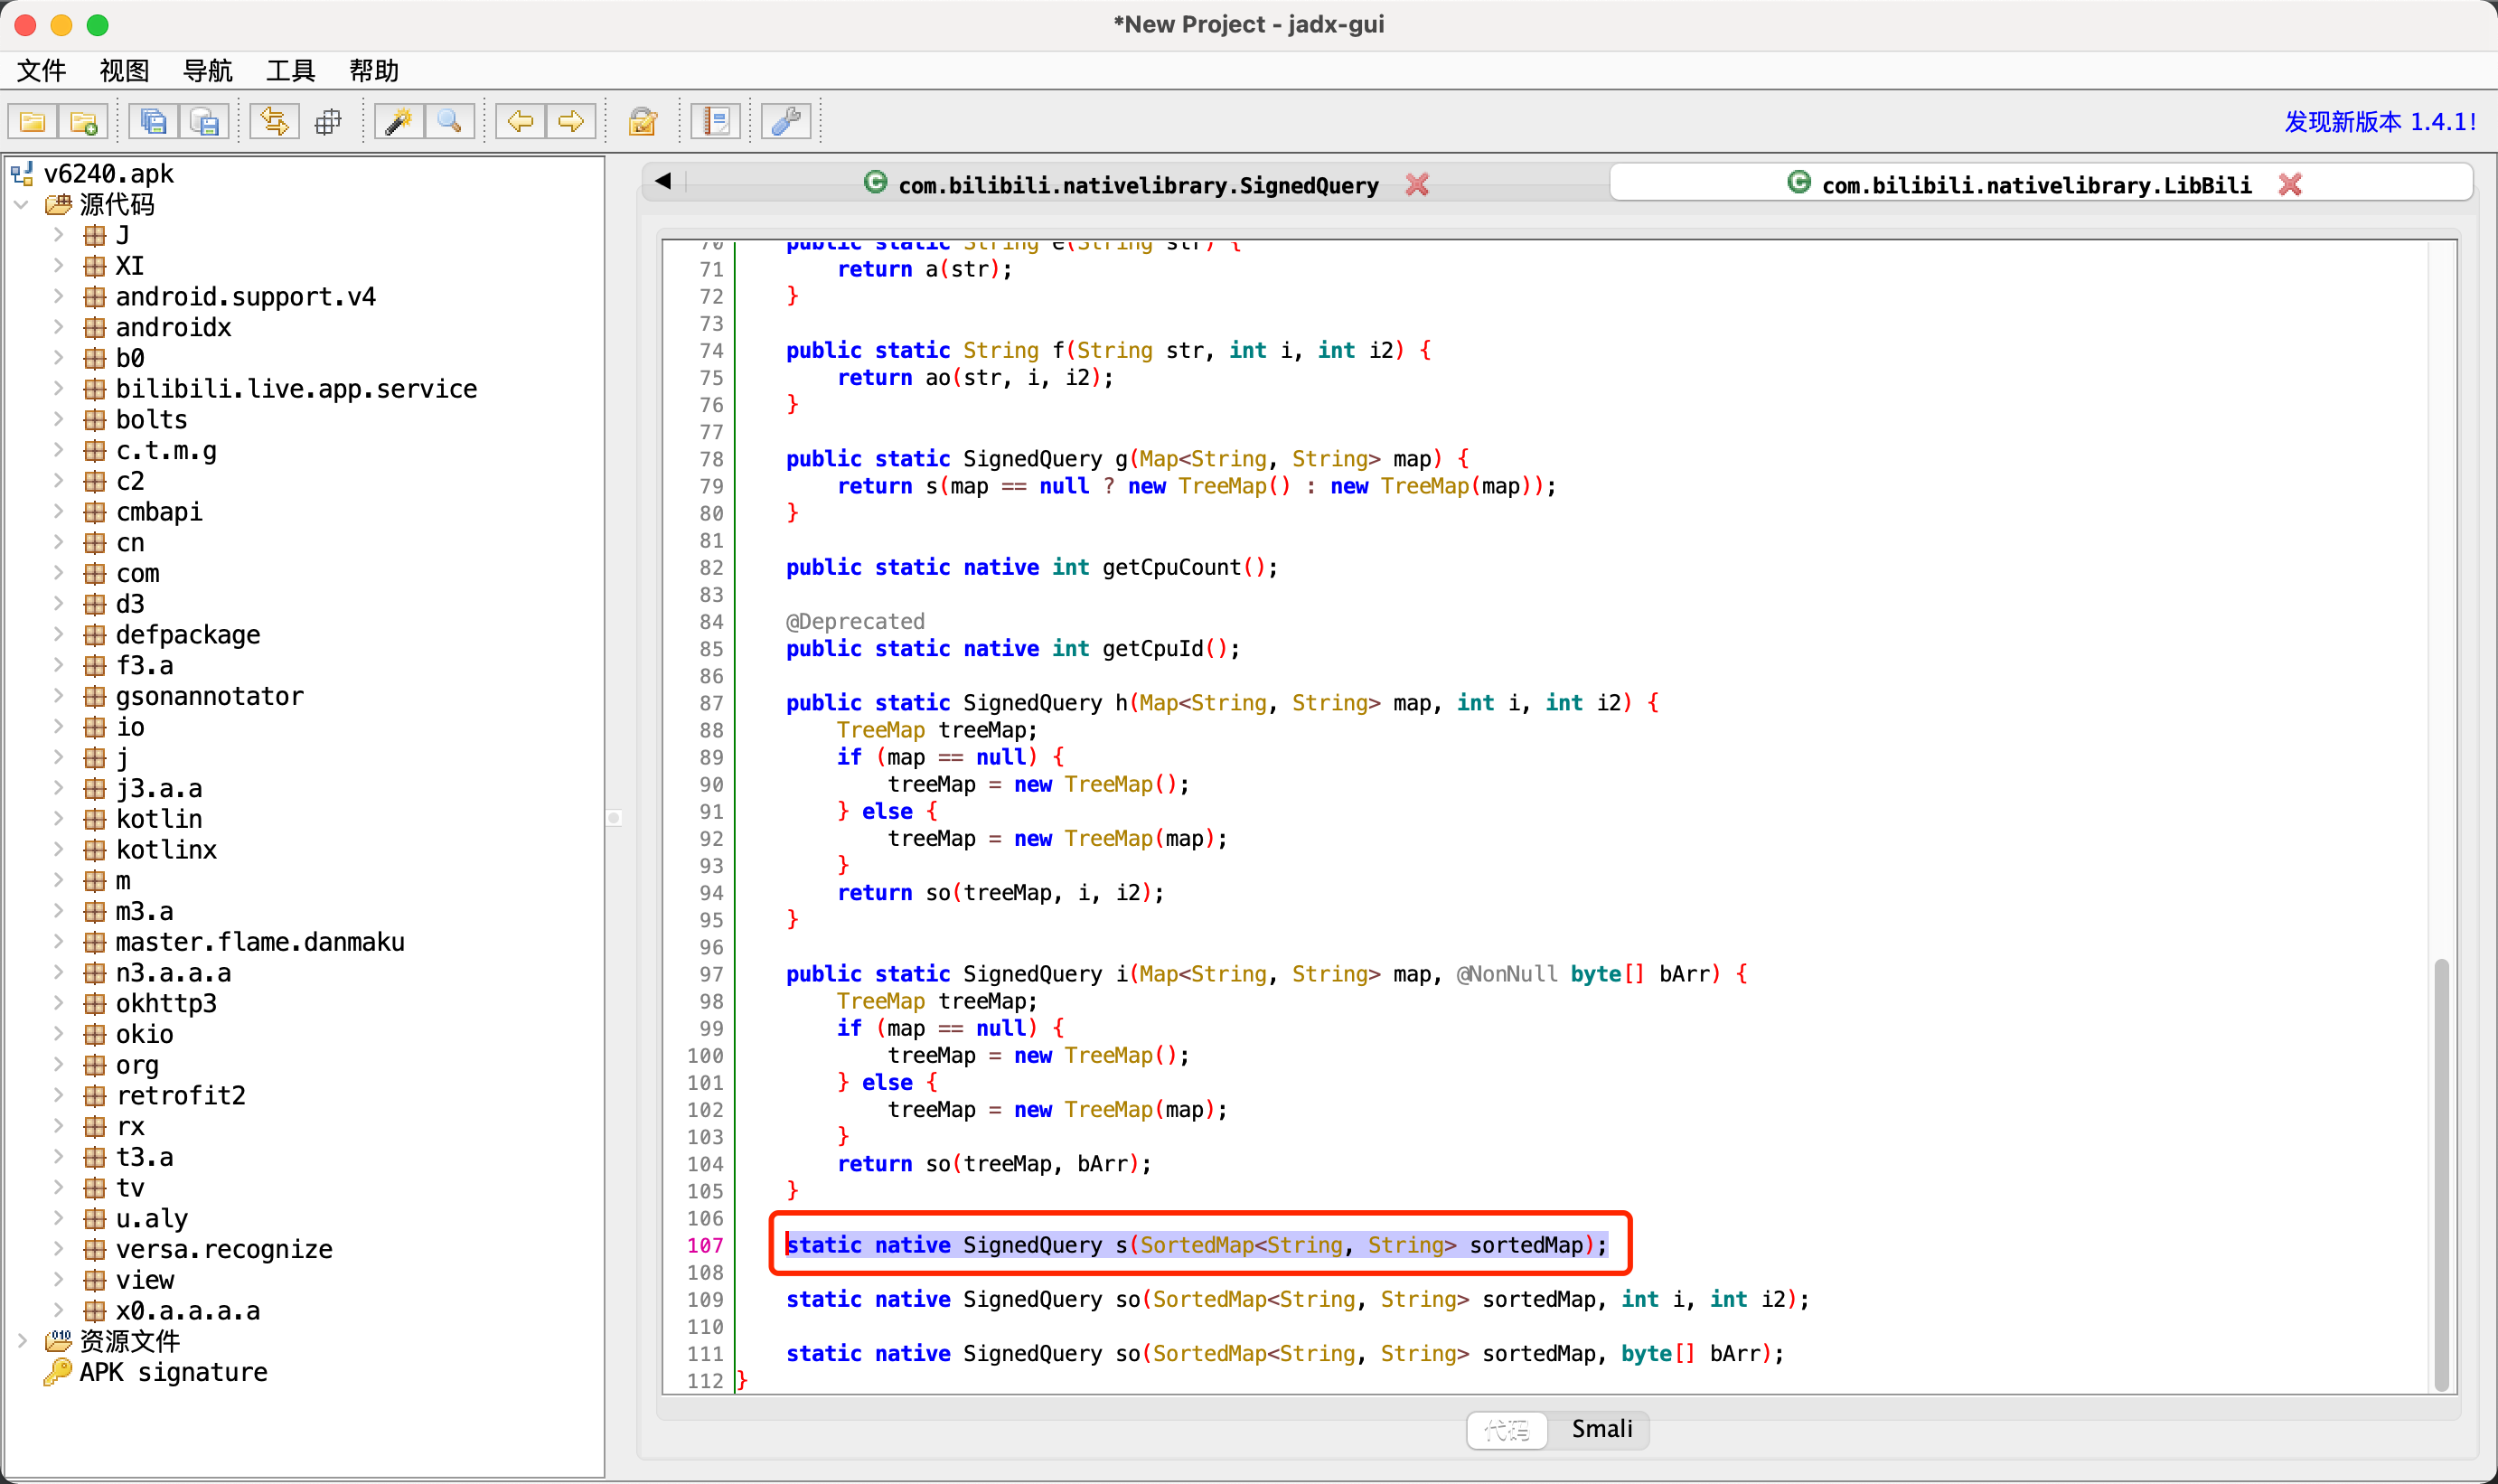Select the 文件 menu item
2498x1484 pixels.
point(48,70)
